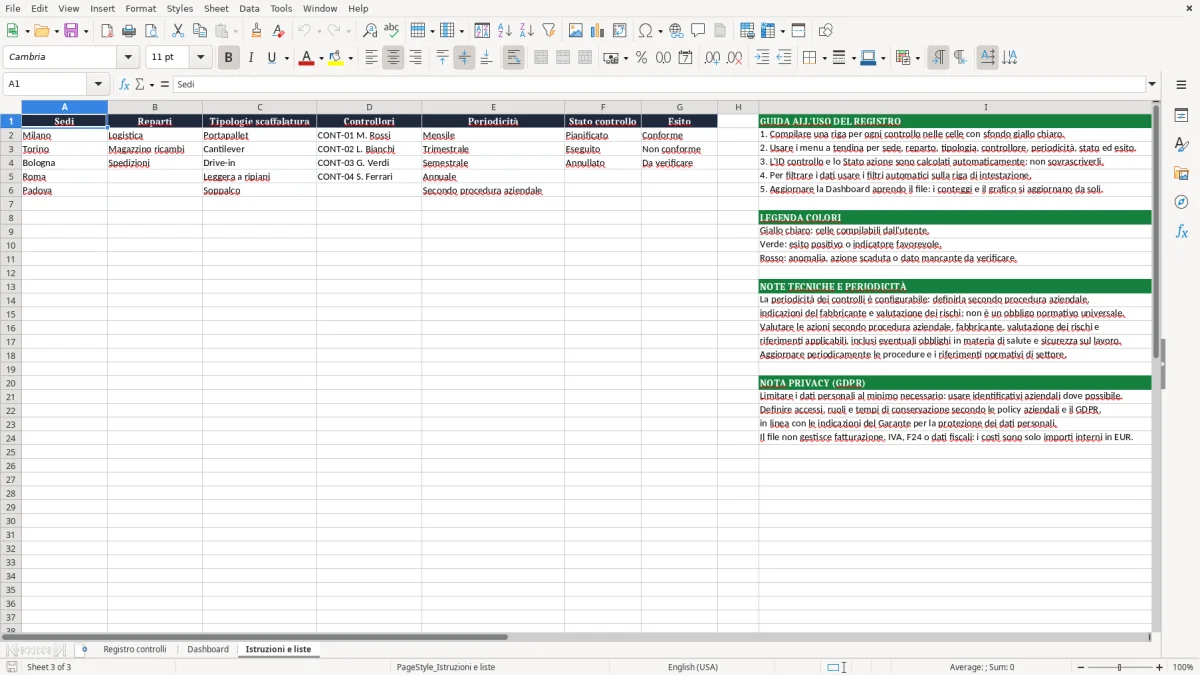Toggle Align Left
The image size is (1200, 675).
tap(371, 58)
